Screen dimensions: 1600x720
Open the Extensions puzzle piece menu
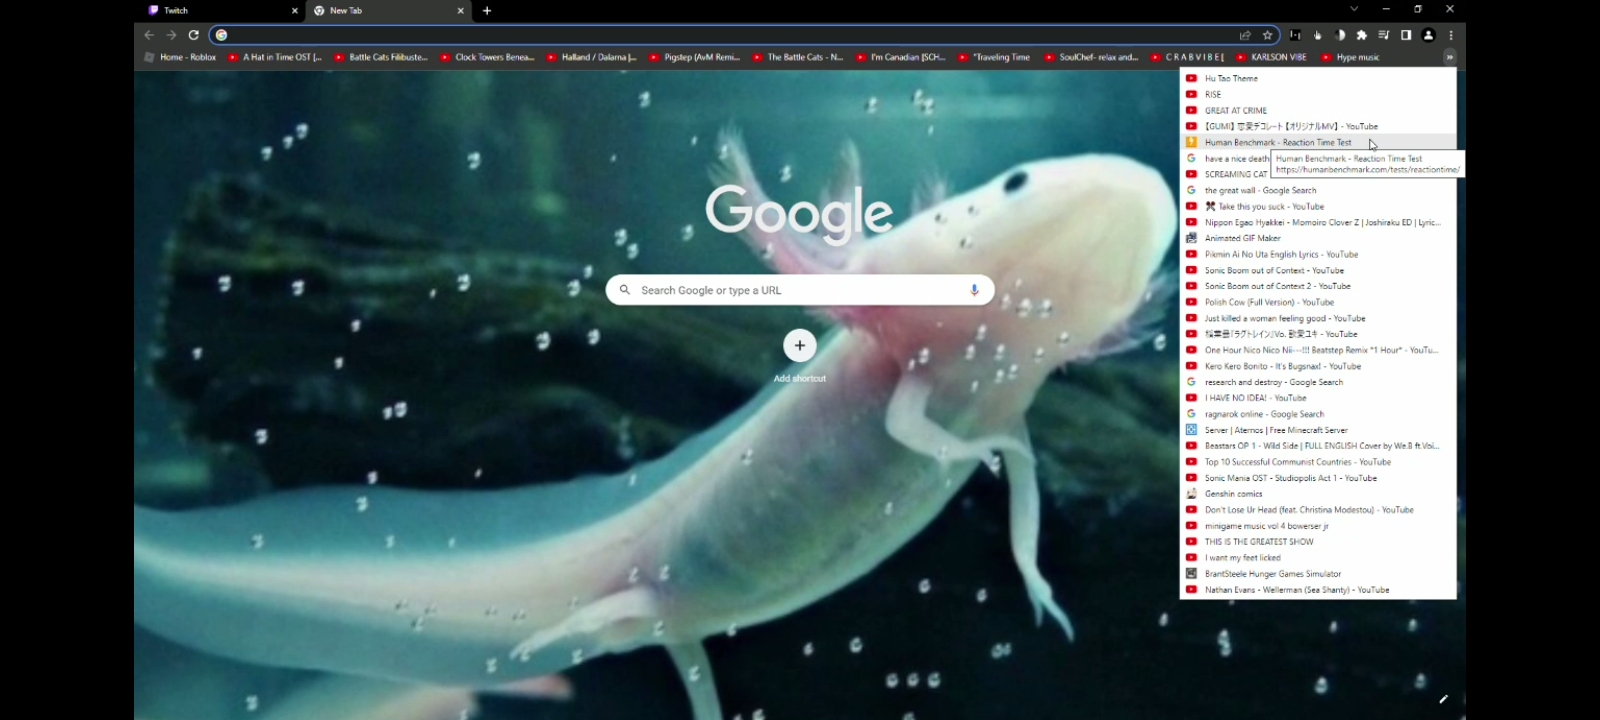1361,35
